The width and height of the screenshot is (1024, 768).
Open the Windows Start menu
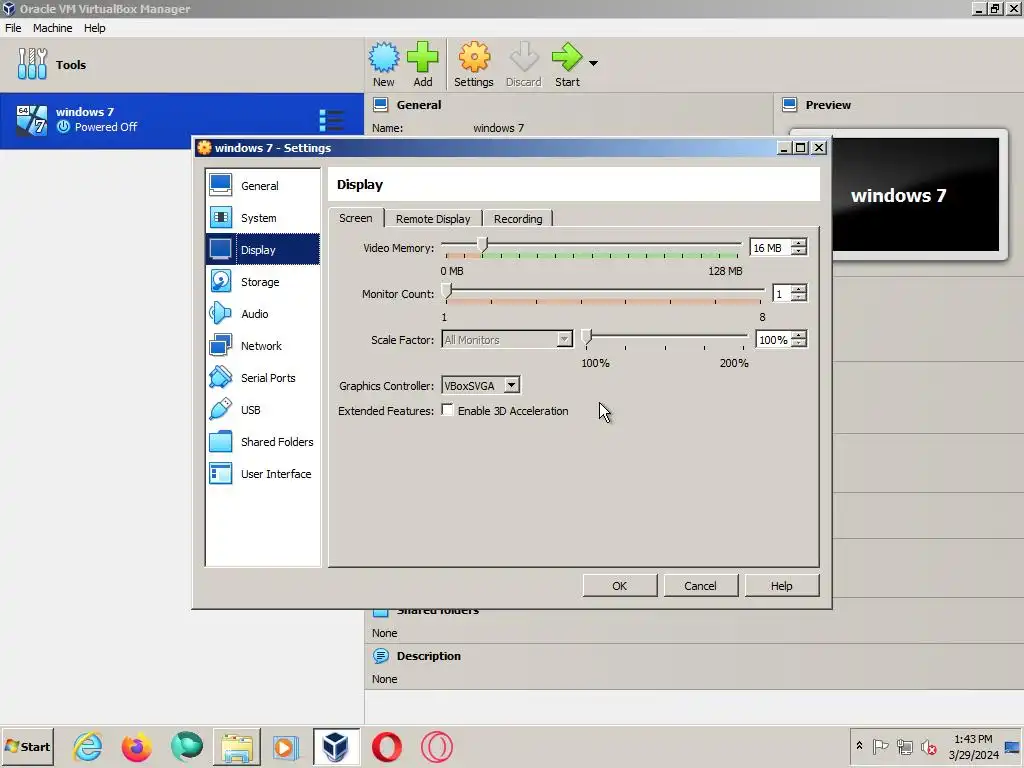tap(27, 746)
